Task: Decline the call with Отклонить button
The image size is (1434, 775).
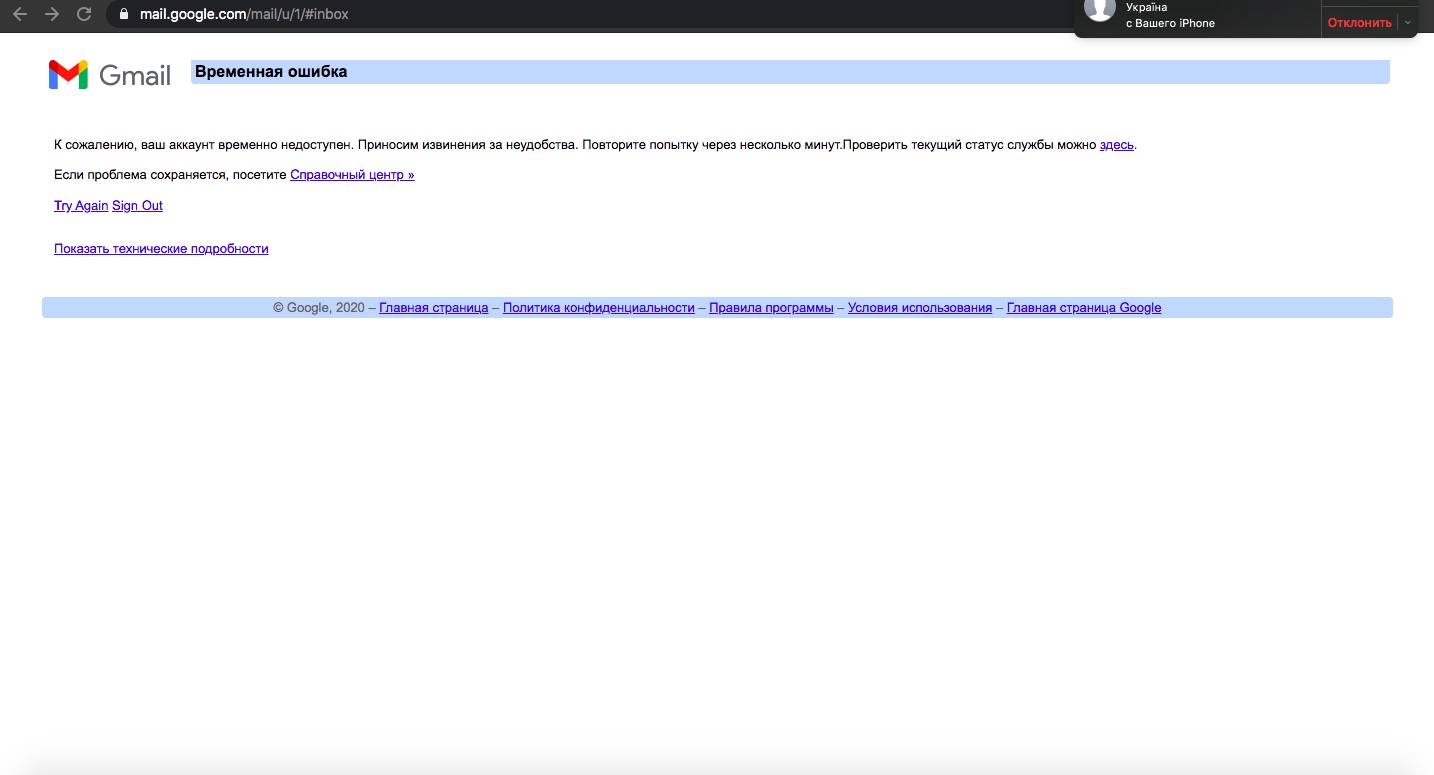Action: [1359, 22]
